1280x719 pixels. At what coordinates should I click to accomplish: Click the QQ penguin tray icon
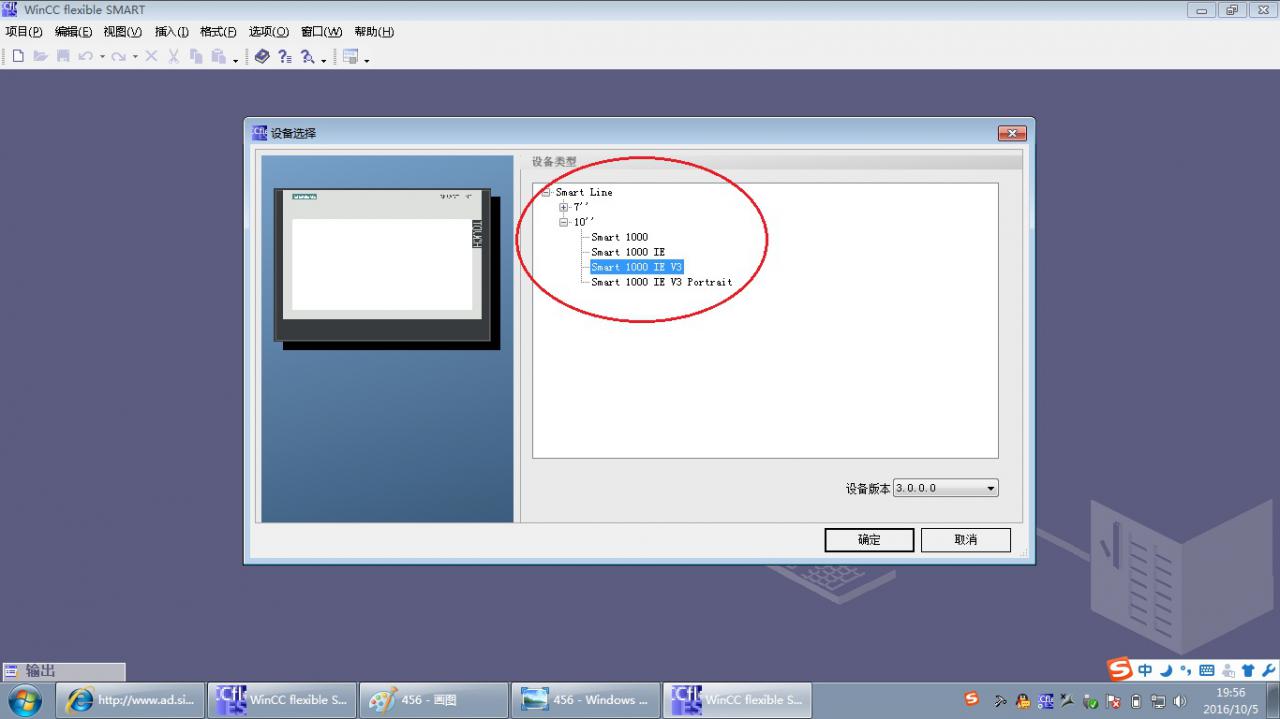pos(1023,701)
